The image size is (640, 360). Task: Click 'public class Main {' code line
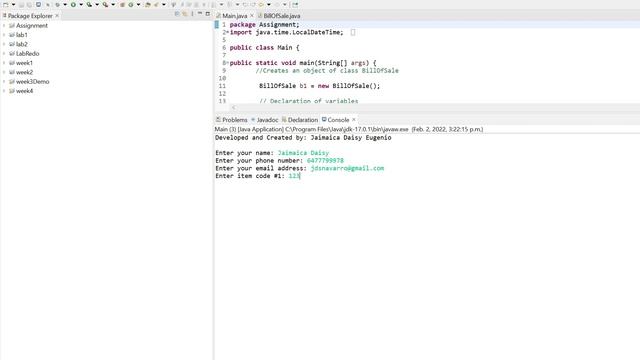coord(264,47)
